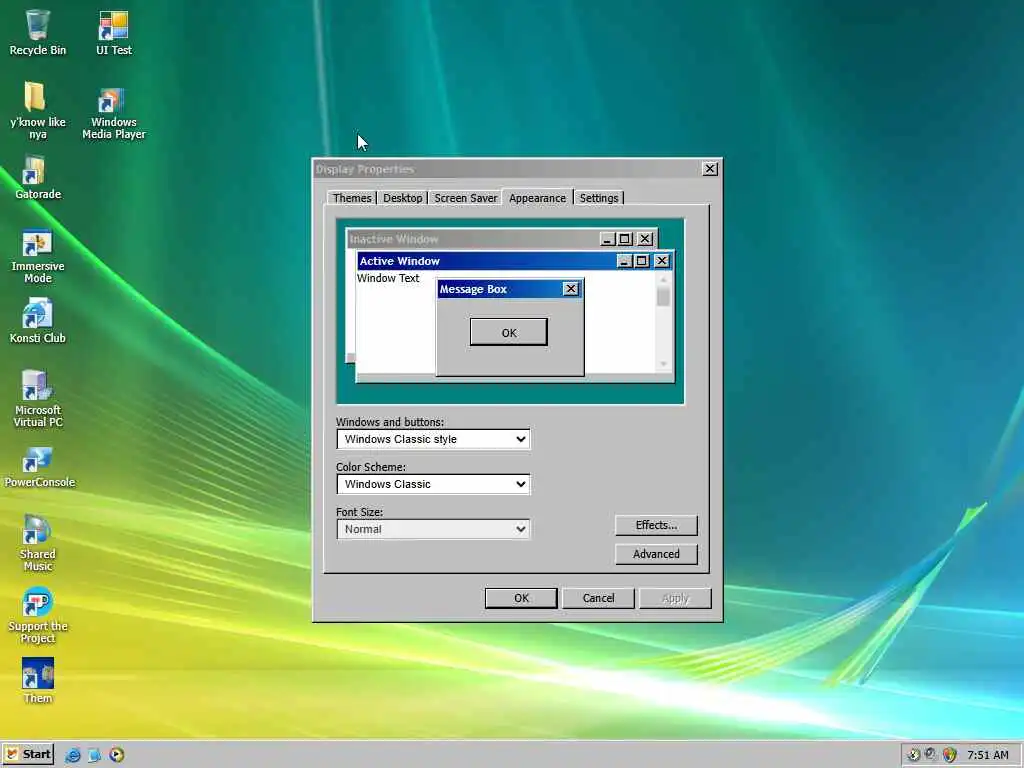Switch to the Desktop tab
This screenshot has width=1024, height=768.
(402, 198)
